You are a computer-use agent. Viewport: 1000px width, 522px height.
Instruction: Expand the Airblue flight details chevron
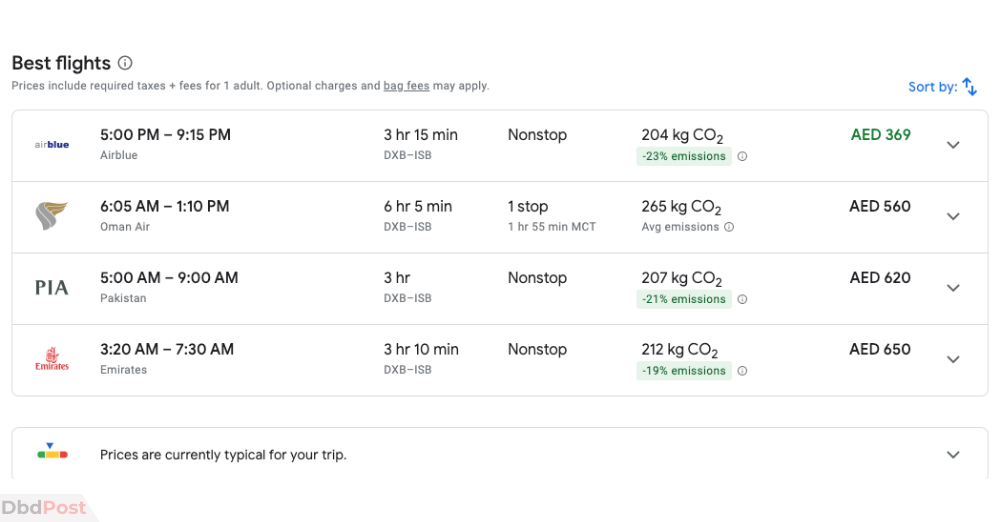953,145
